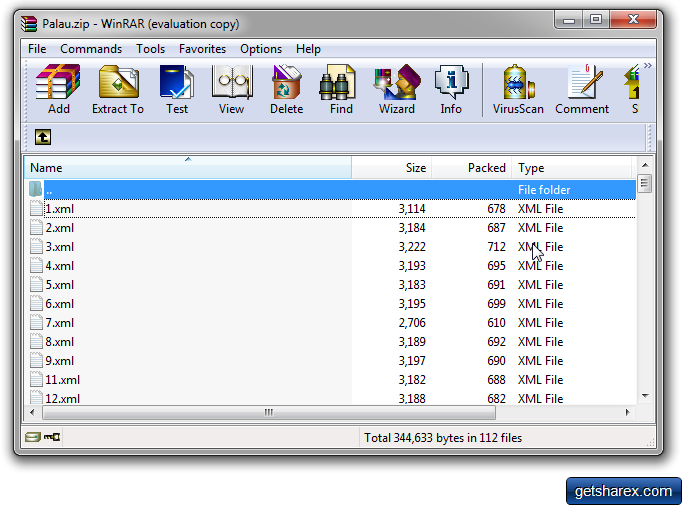Open the Tools menu

[x=150, y=49]
